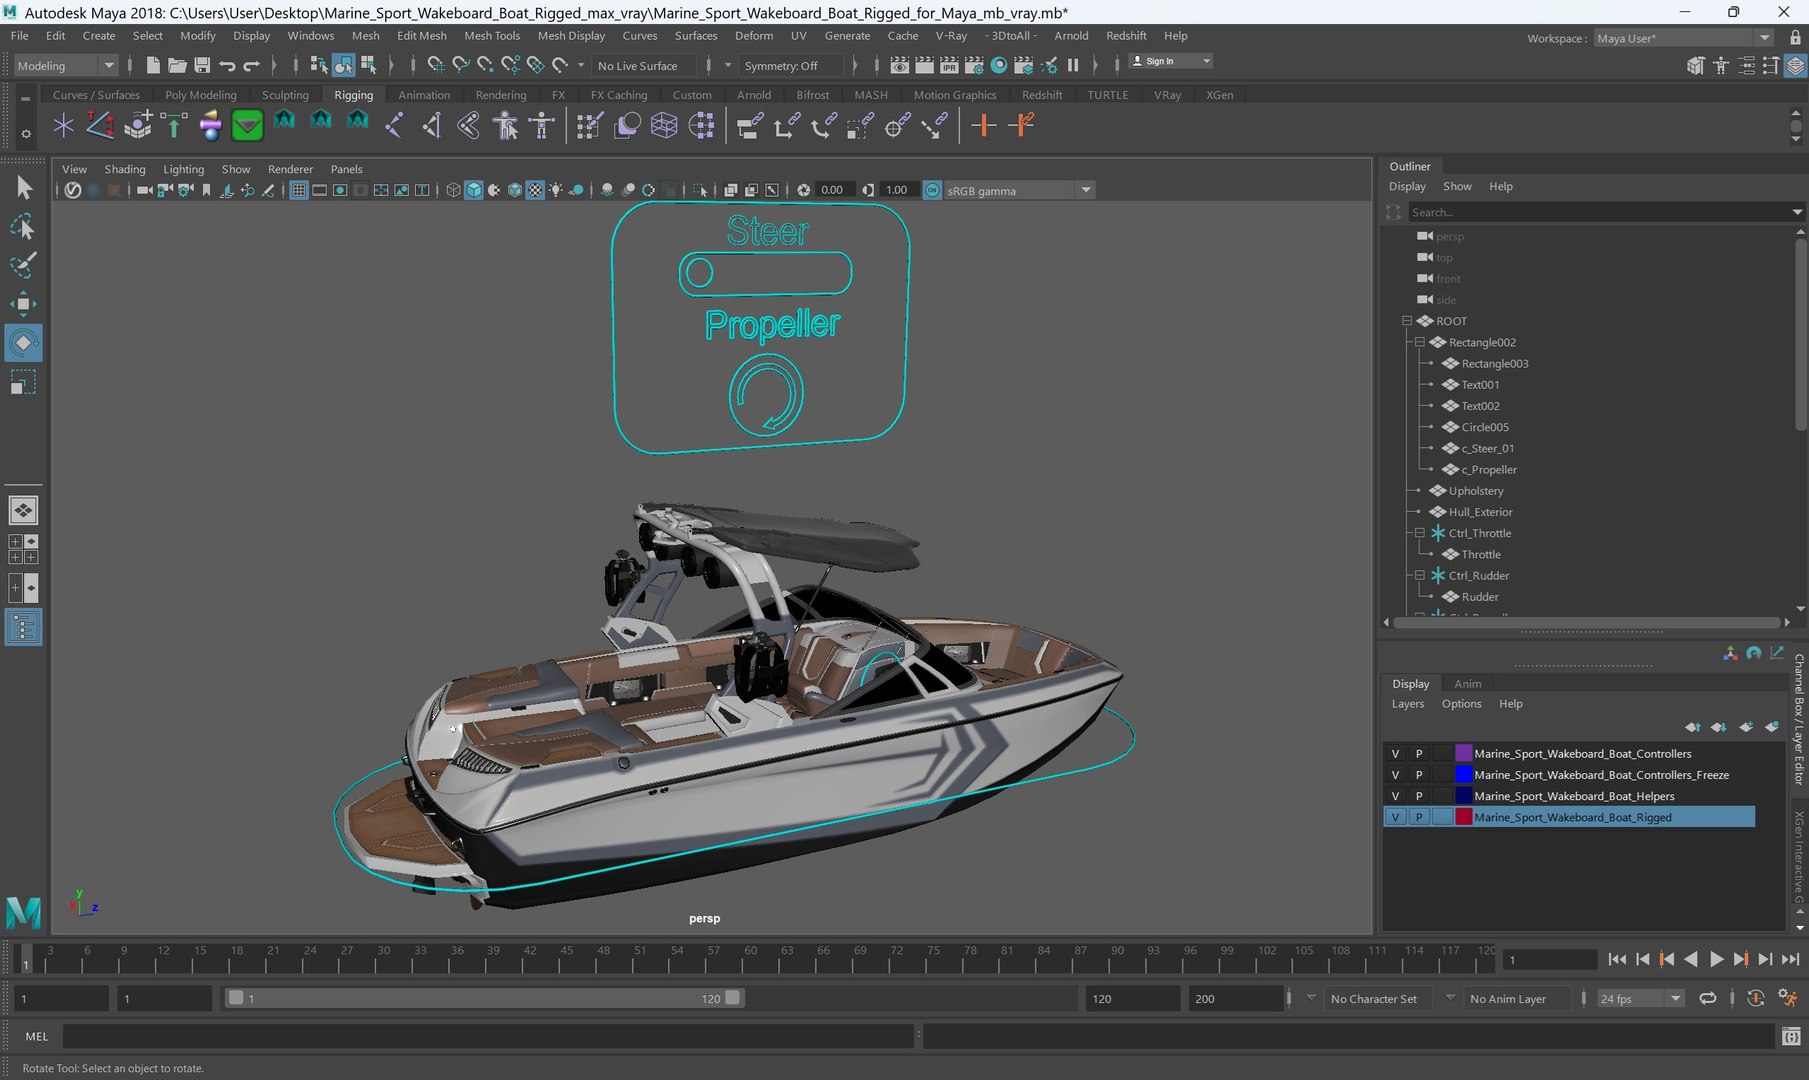Toggle loop playback mode button
Screen dimensions: 1809x1080
click(1707, 998)
